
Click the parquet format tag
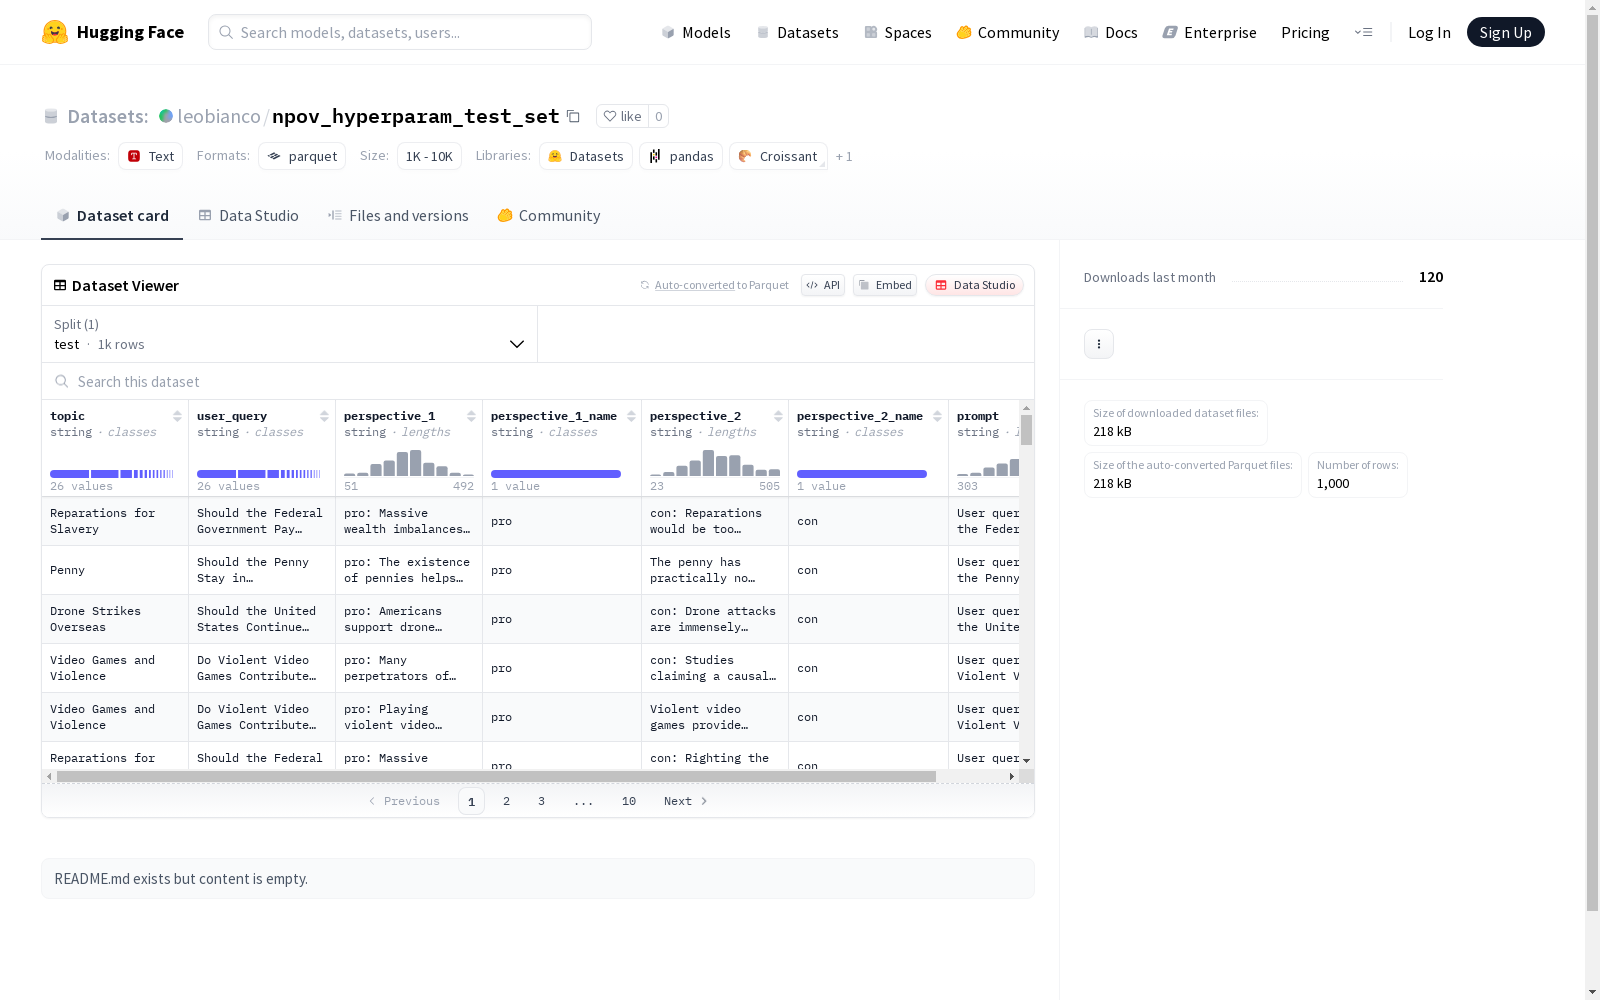(x=302, y=156)
